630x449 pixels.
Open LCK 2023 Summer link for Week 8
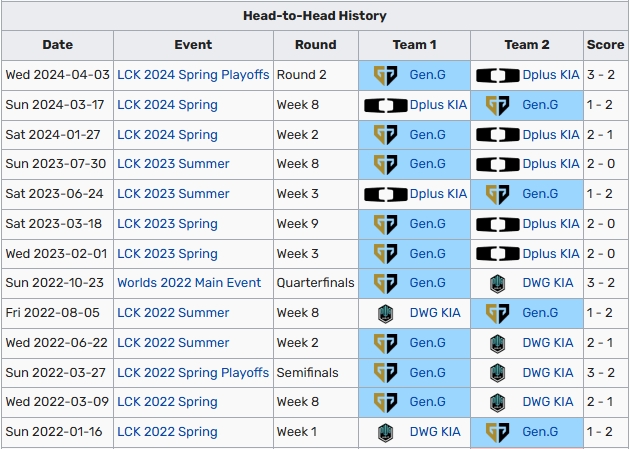[x=173, y=164]
